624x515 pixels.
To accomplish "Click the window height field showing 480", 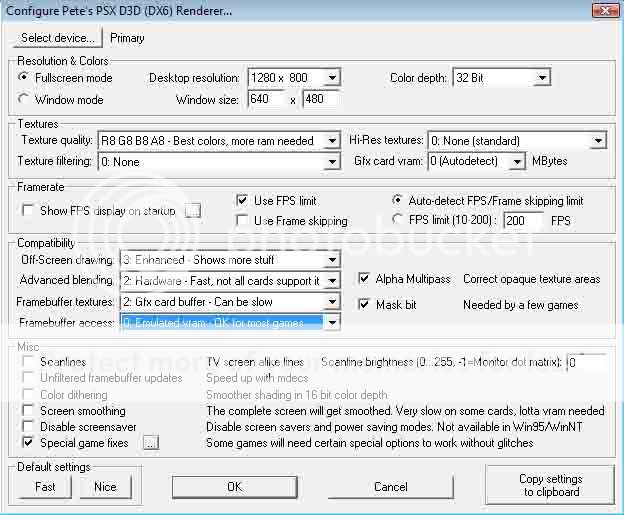I will 322,99.
